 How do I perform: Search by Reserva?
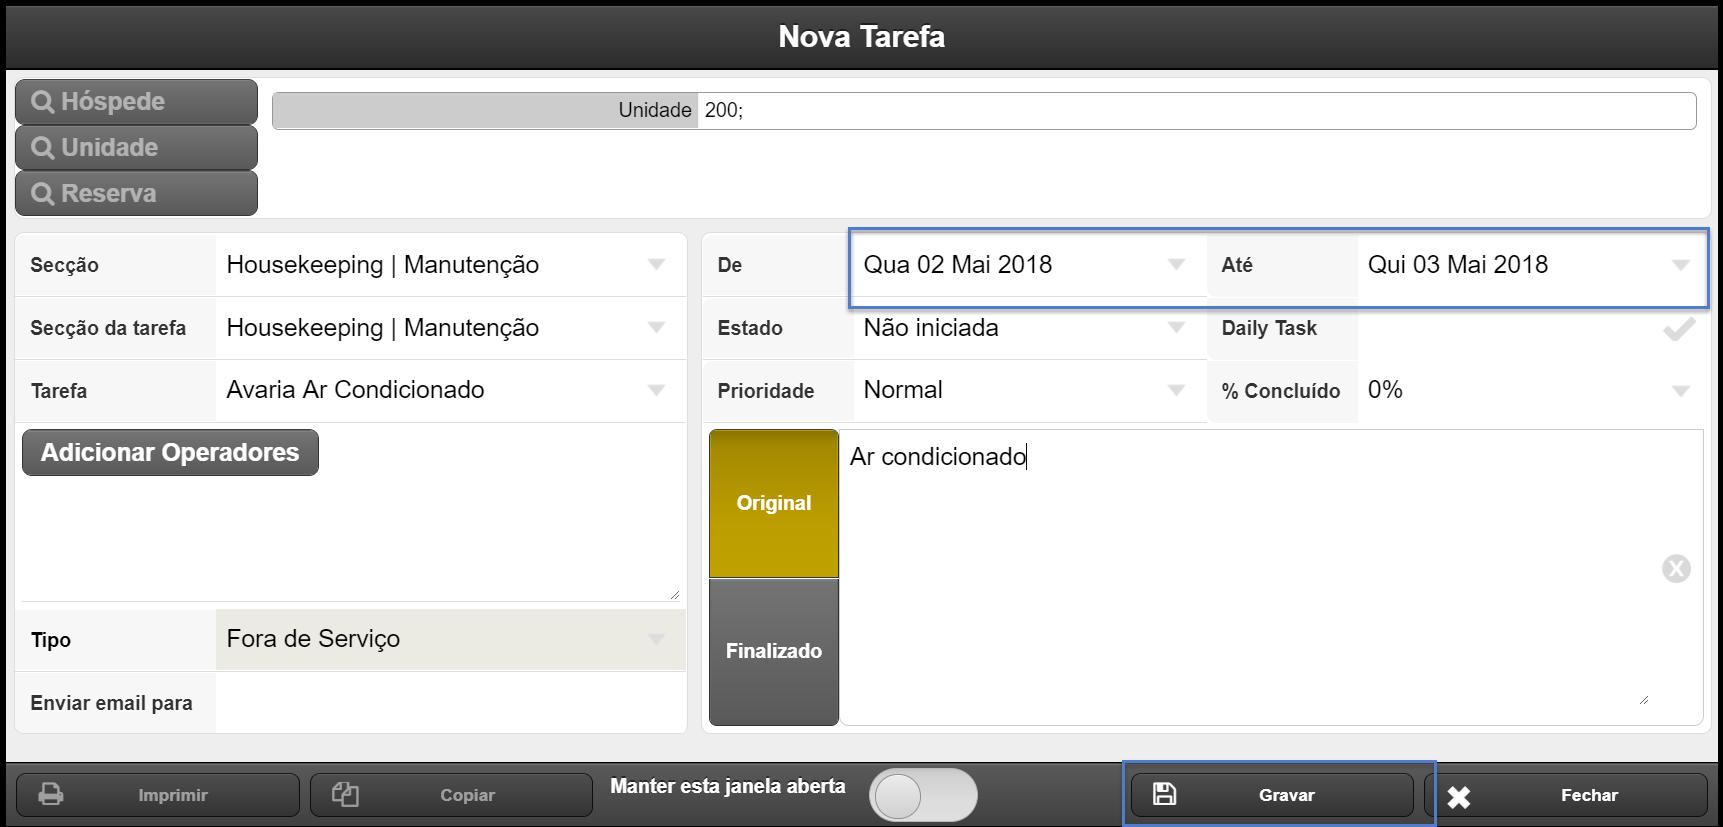point(136,193)
